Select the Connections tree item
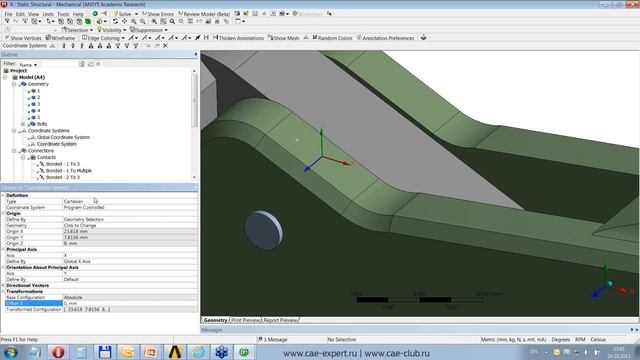This screenshot has height=360, width=640. coord(40,151)
